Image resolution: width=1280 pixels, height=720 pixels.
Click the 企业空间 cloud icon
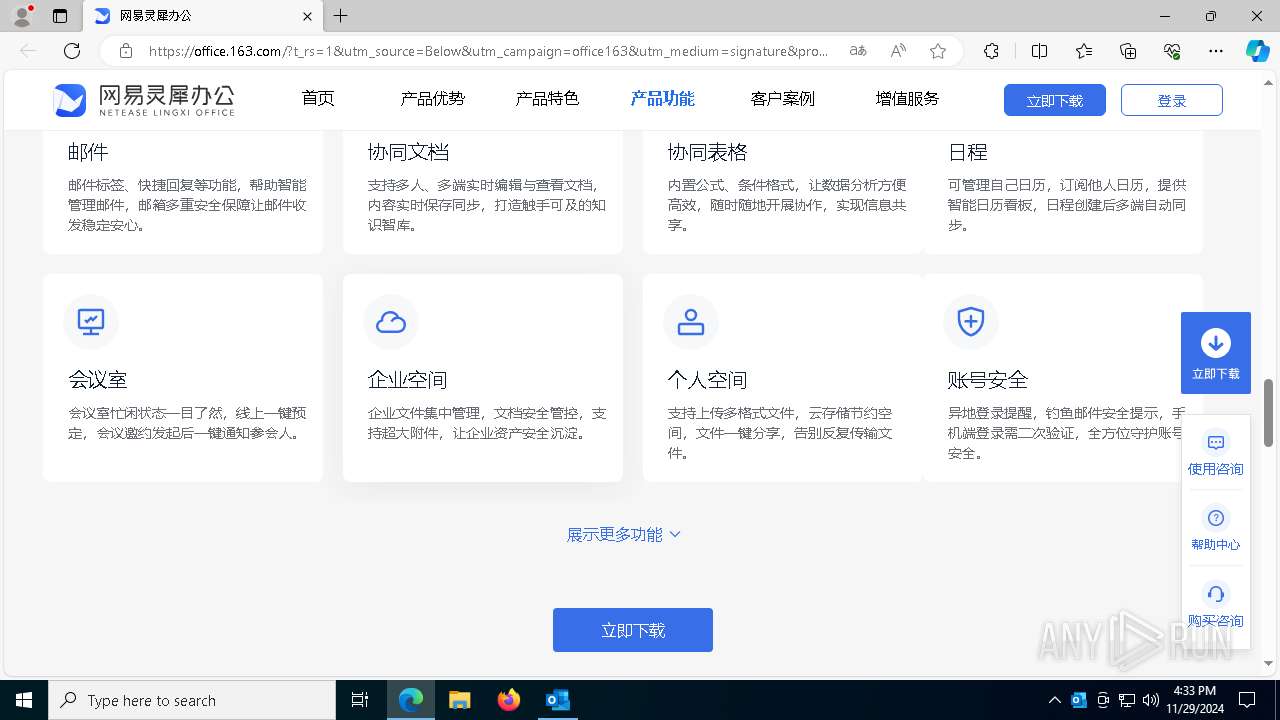point(391,322)
